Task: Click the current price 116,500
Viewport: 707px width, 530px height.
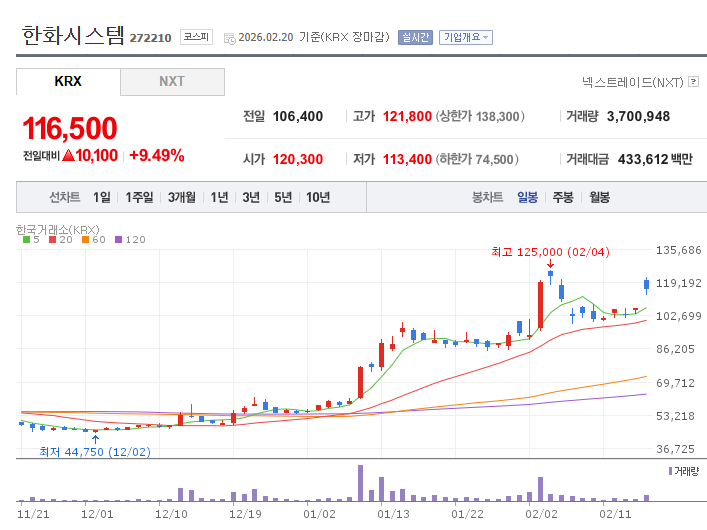Action: pos(70,129)
